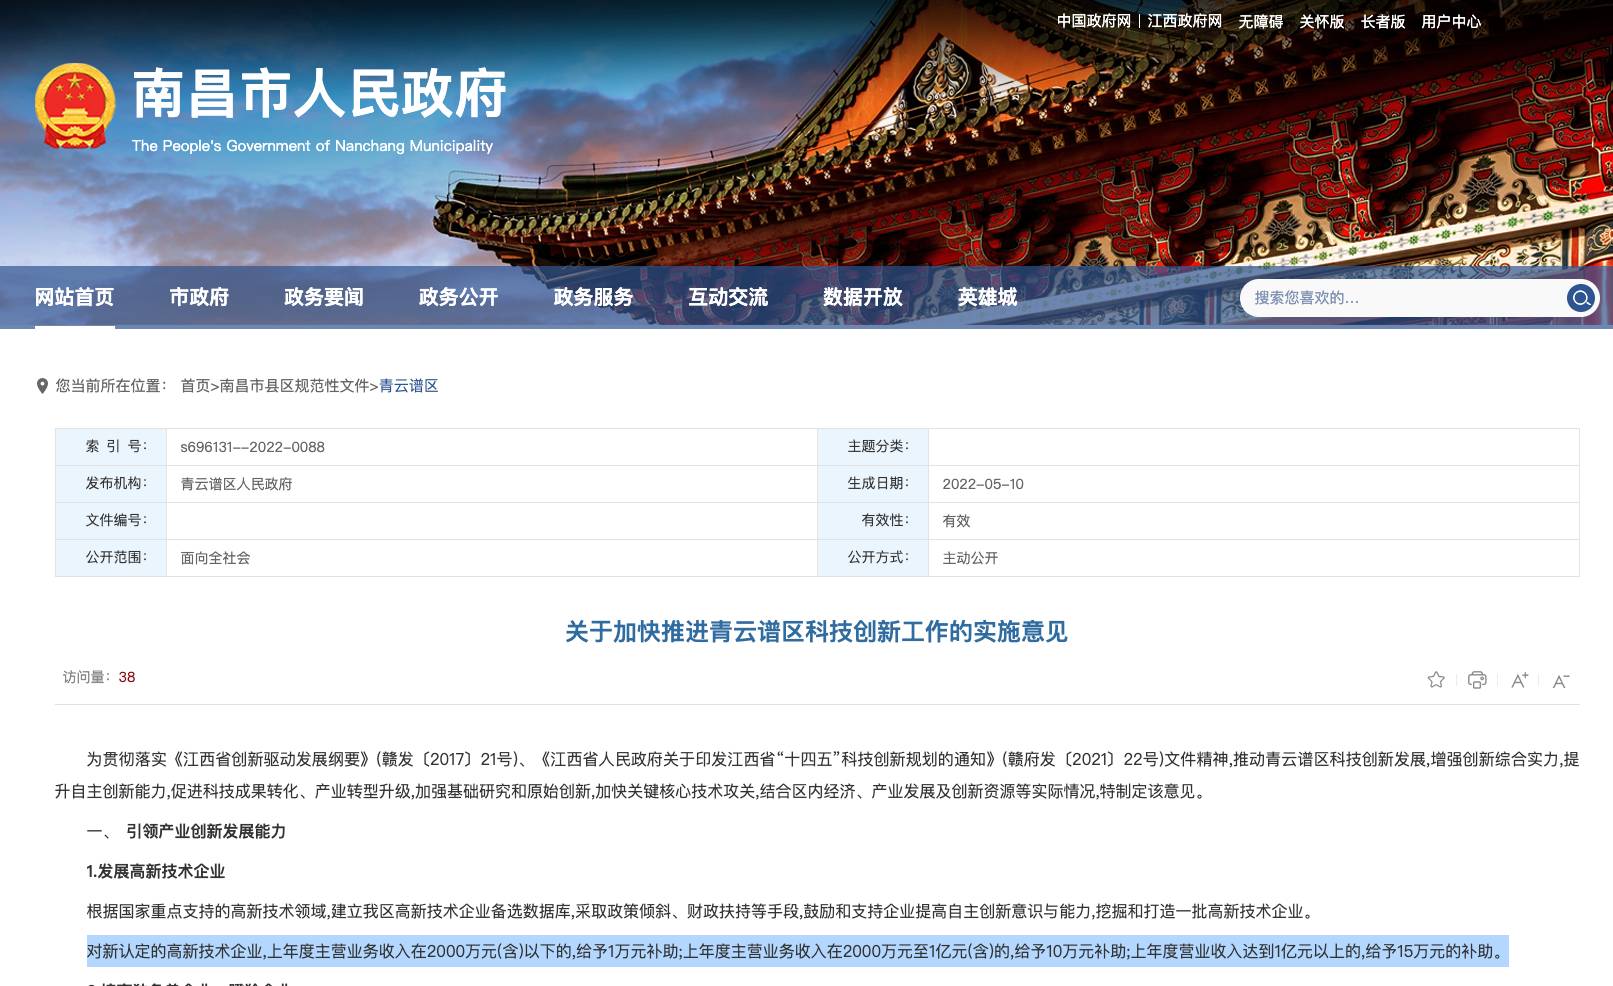This screenshot has height=986, width=1613.
Task: Click the 公开方式 label cell
Action: point(873,558)
